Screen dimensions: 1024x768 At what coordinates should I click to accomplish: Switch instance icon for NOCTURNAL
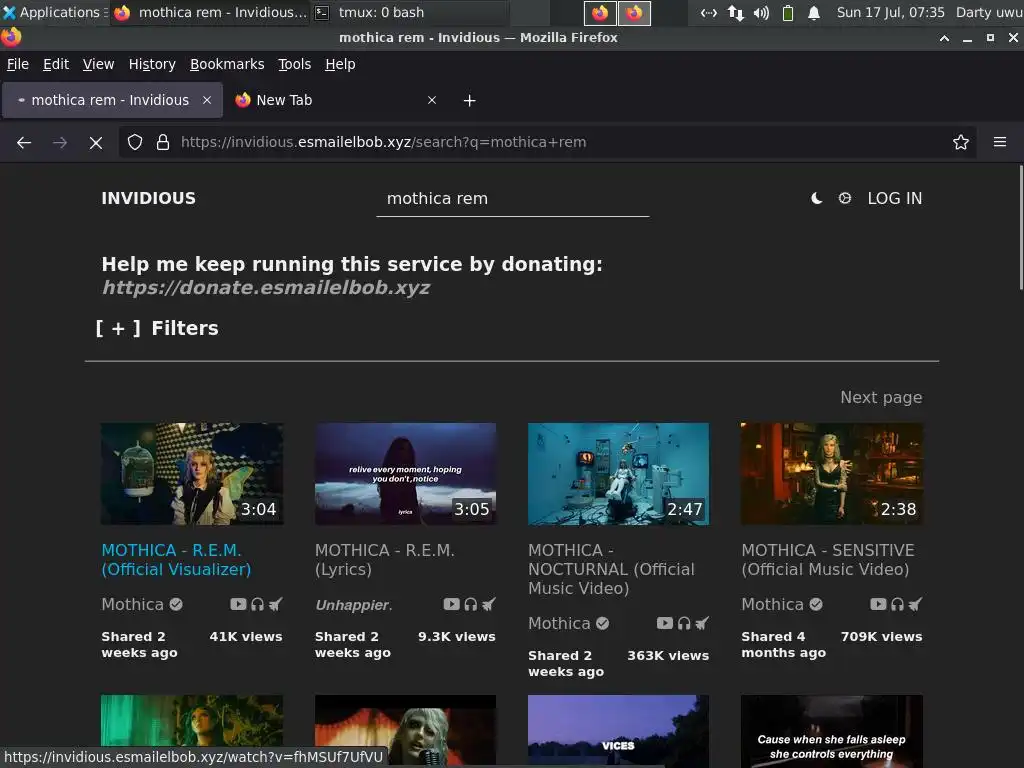coord(702,623)
